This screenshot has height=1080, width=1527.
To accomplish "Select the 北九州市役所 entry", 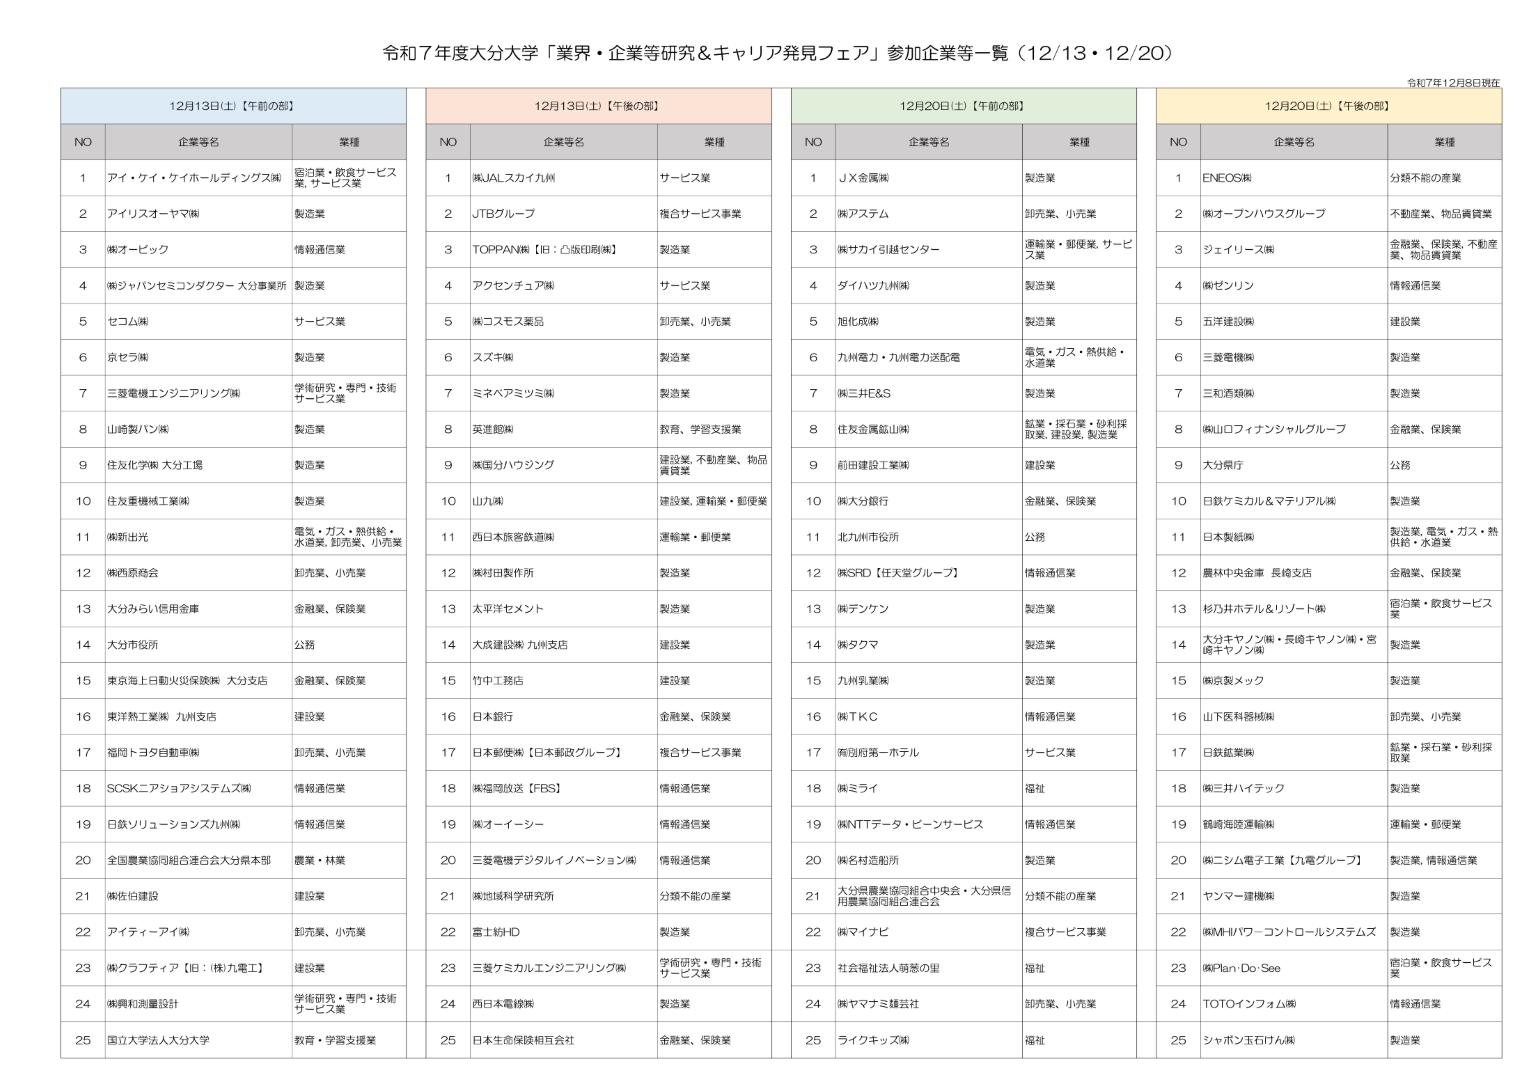I will tap(868, 537).
